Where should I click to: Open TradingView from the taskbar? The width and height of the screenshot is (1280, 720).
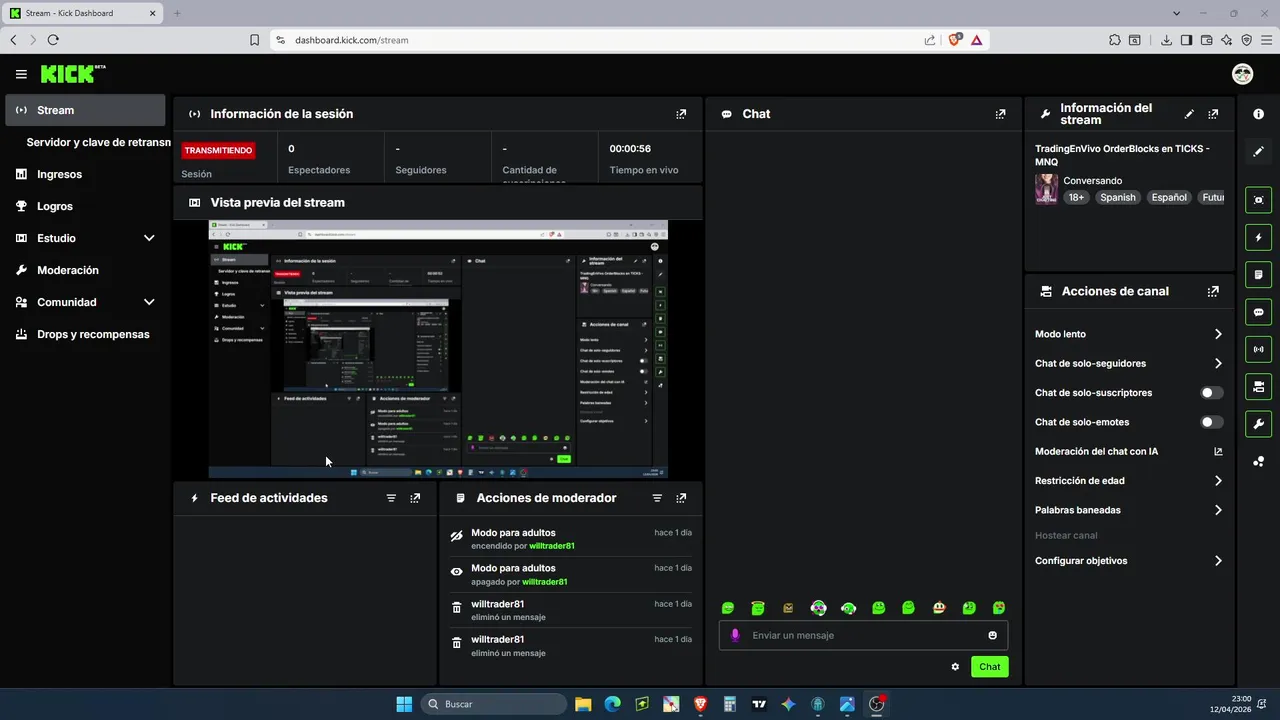point(759,704)
